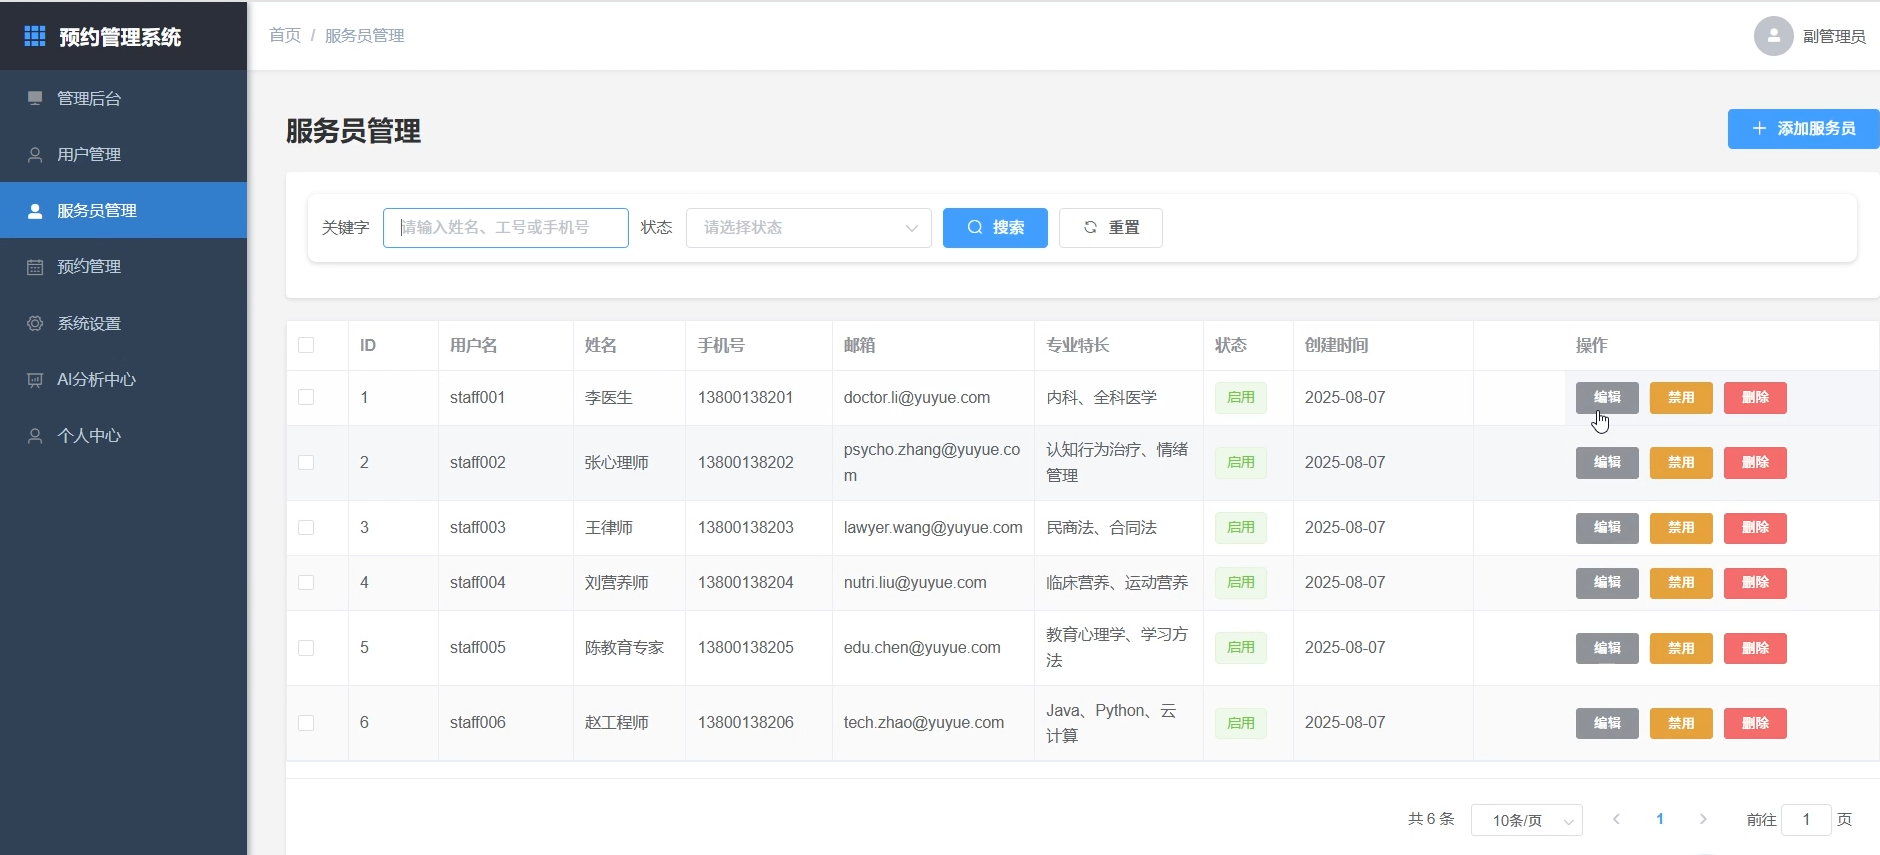This screenshot has width=1880, height=855.
Task: Check the row checkbox for staff001
Action: [306, 397]
